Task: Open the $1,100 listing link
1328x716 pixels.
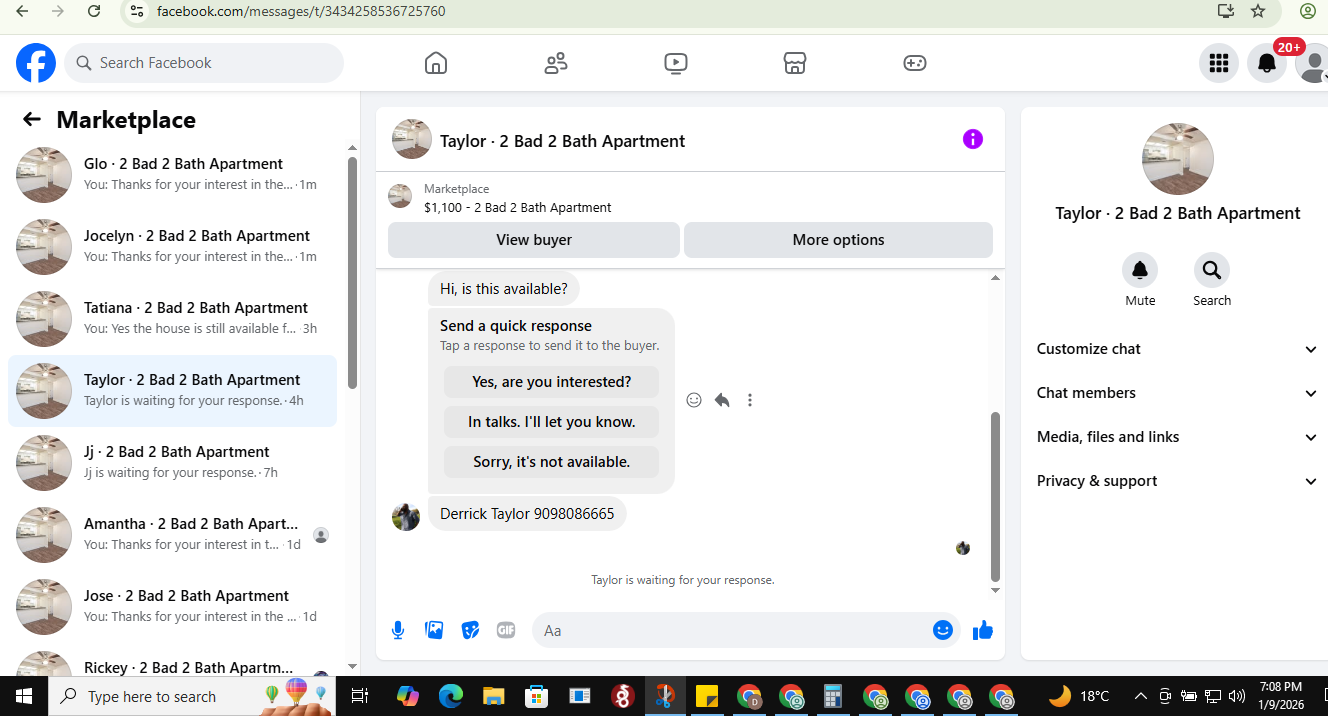Action: [517, 208]
